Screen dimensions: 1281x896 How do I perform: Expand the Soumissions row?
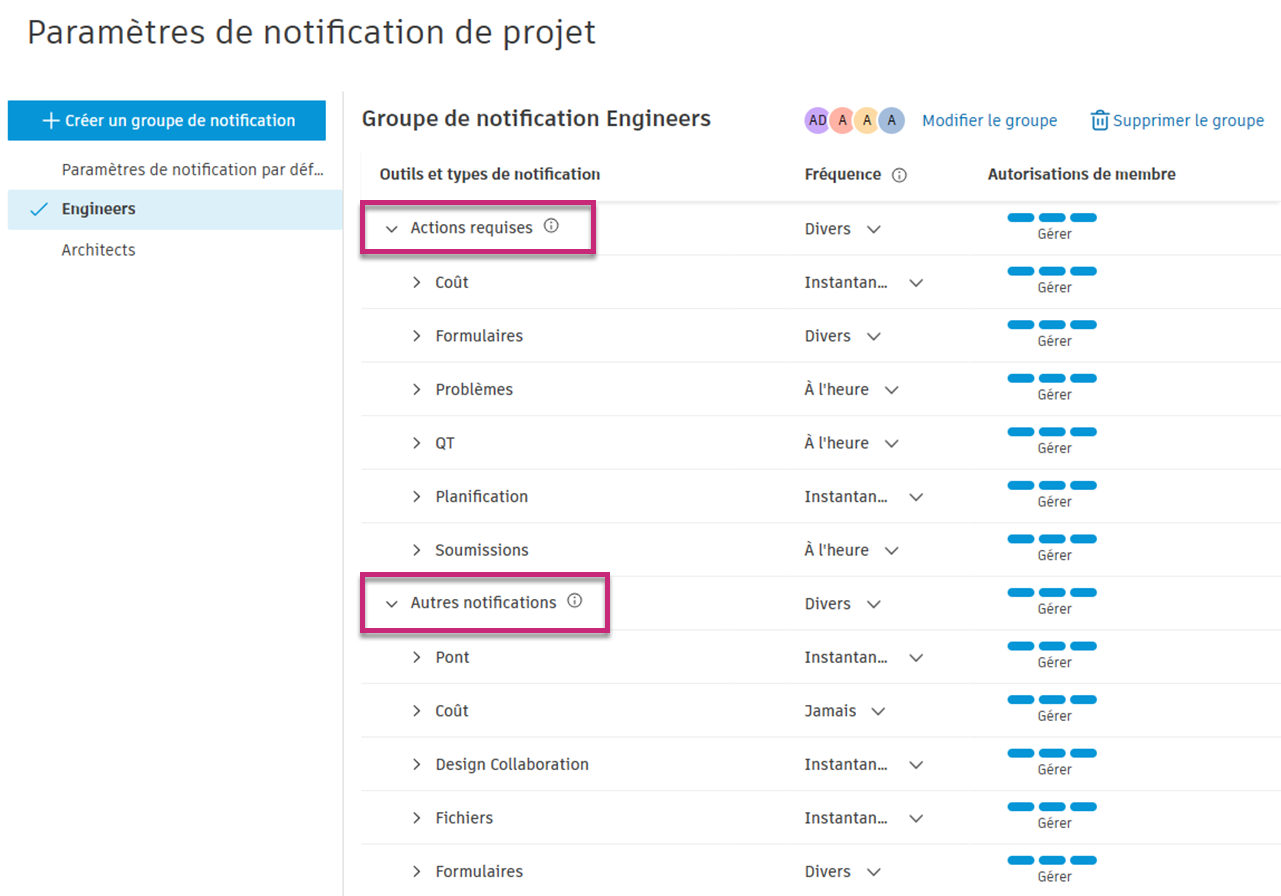point(417,549)
